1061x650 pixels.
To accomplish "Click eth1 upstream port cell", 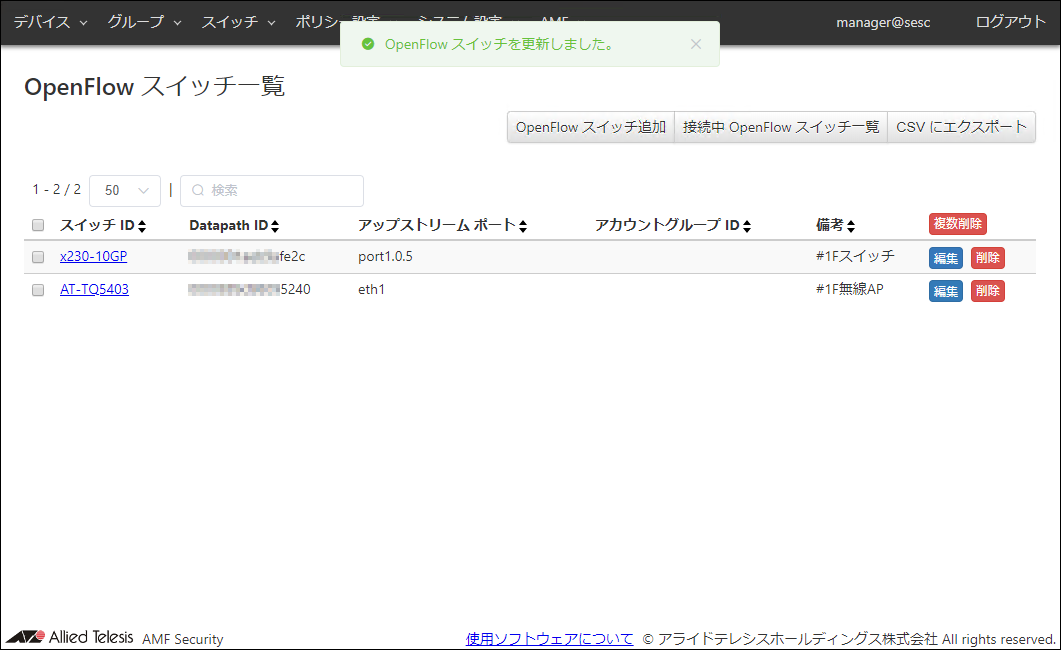I will (x=371, y=289).
